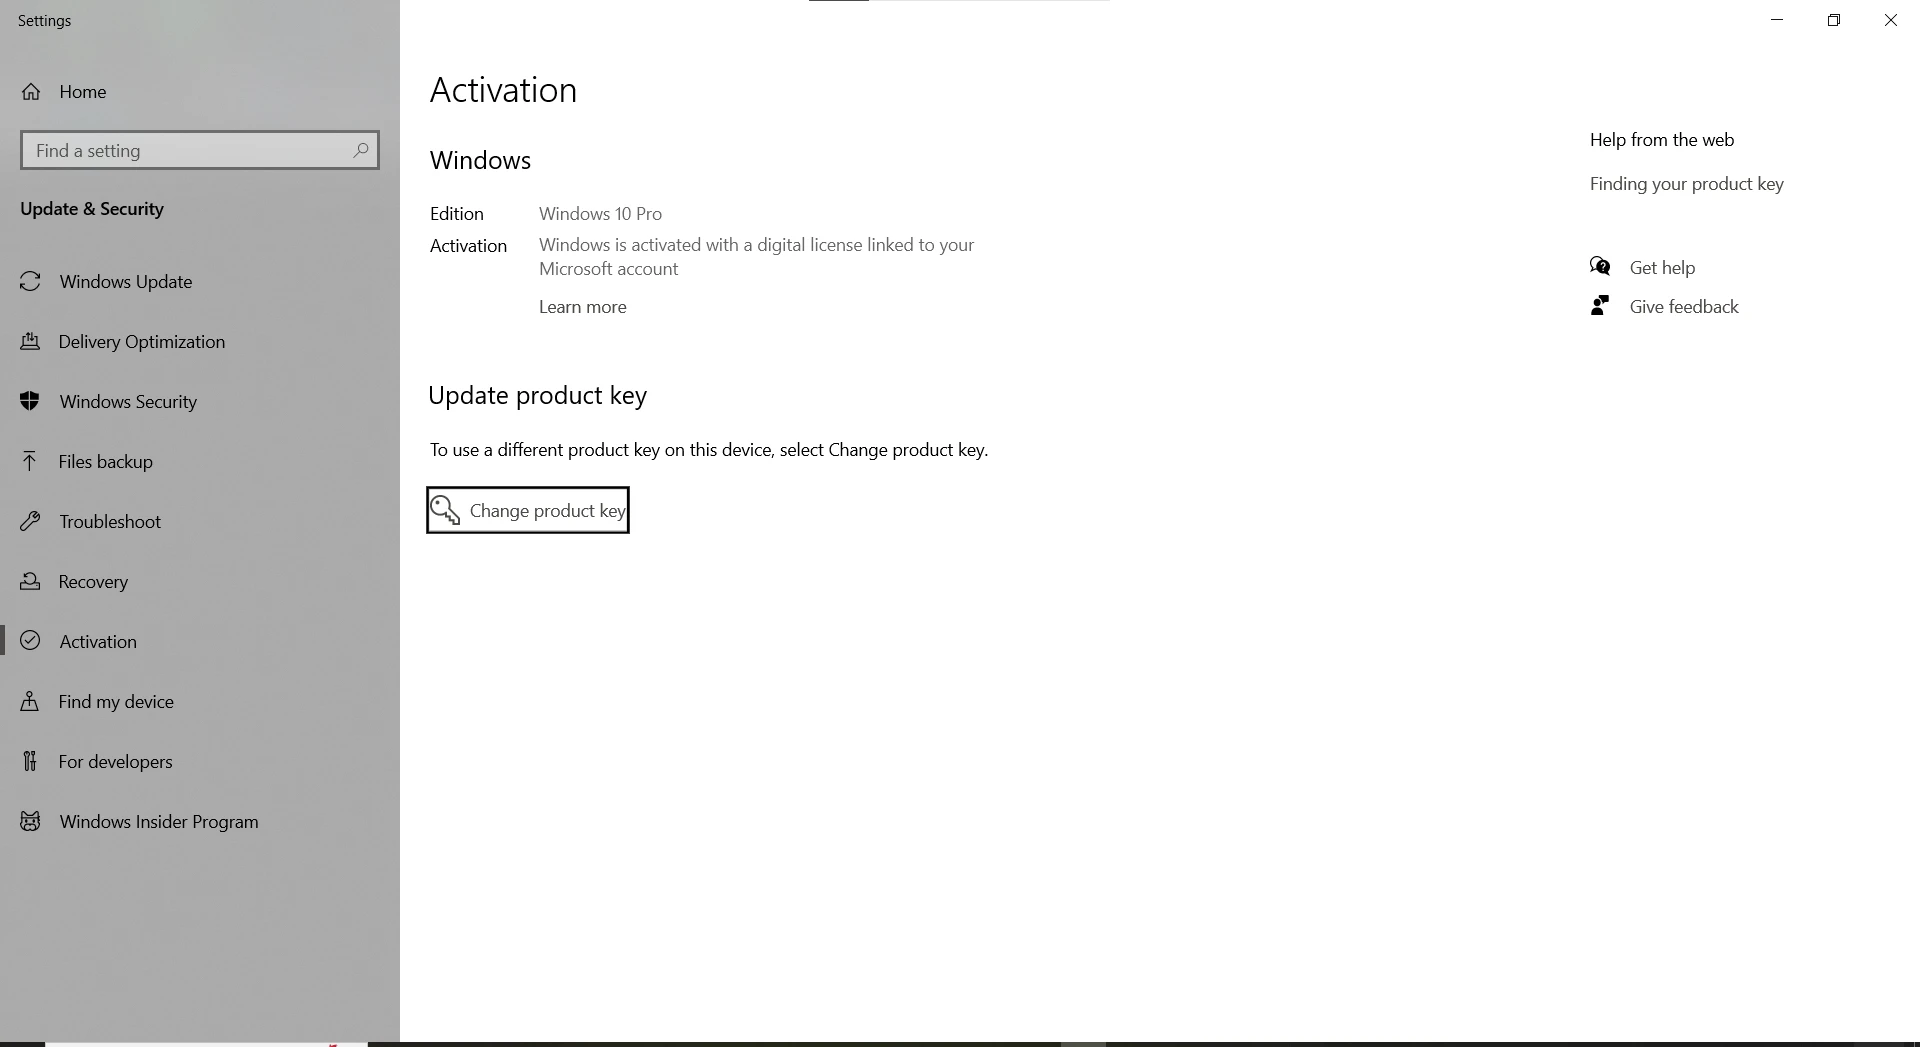The width and height of the screenshot is (1920, 1047).
Task: Go to Home in Settings sidebar
Action: click(x=200, y=92)
